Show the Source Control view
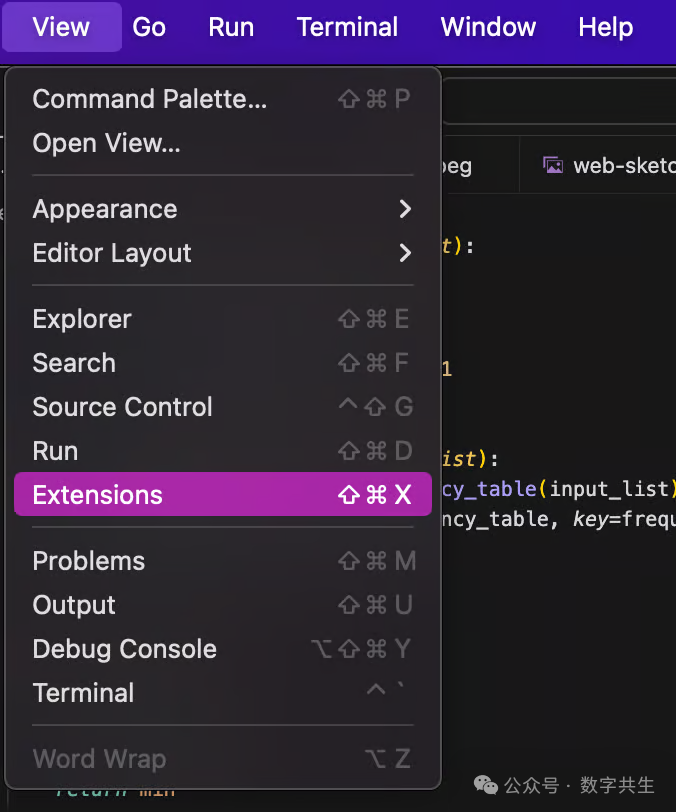676x812 pixels. pyautogui.click(x=122, y=407)
